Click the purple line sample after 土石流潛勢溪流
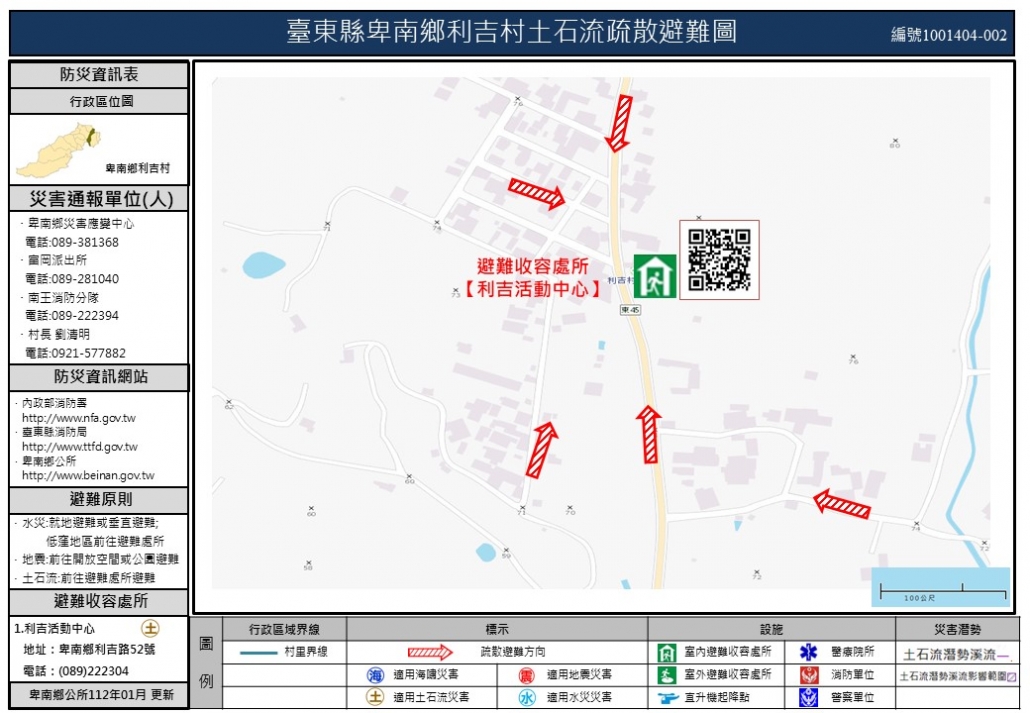The image size is (1030, 713). (1002, 655)
